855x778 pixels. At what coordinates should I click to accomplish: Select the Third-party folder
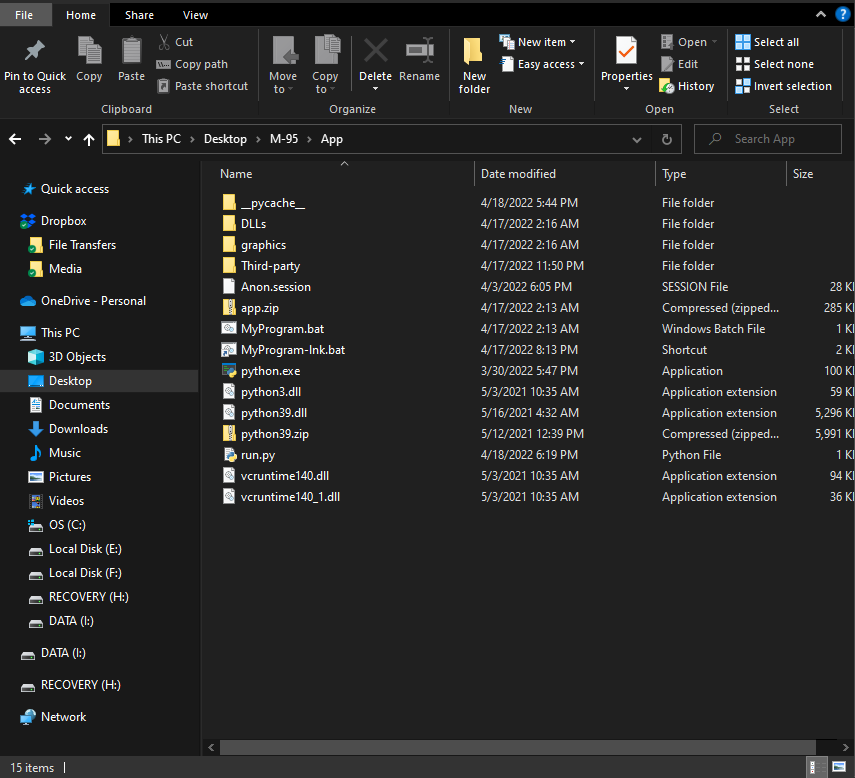pyautogui.click(x=270, y=266)
